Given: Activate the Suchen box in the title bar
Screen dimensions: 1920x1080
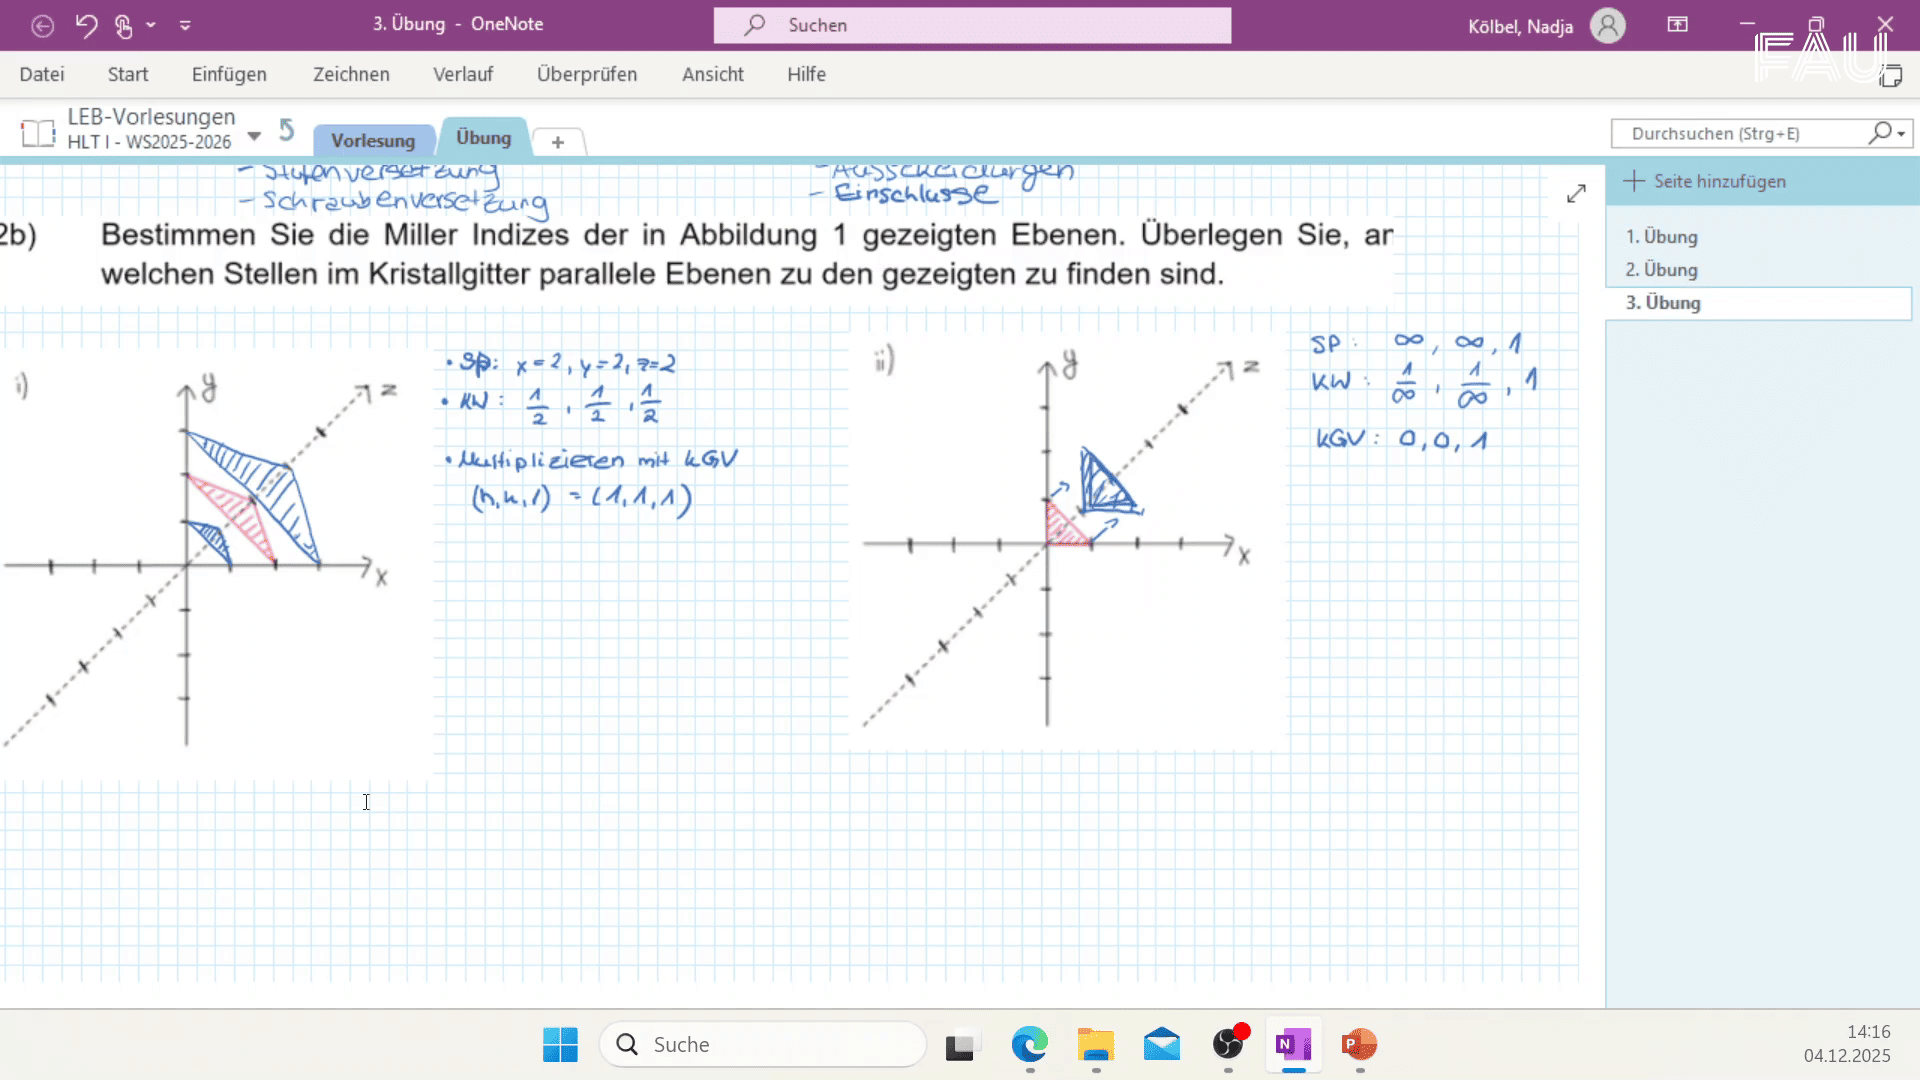Looking at the screenshot, I should pyautogui.click(x=970, y=25).
